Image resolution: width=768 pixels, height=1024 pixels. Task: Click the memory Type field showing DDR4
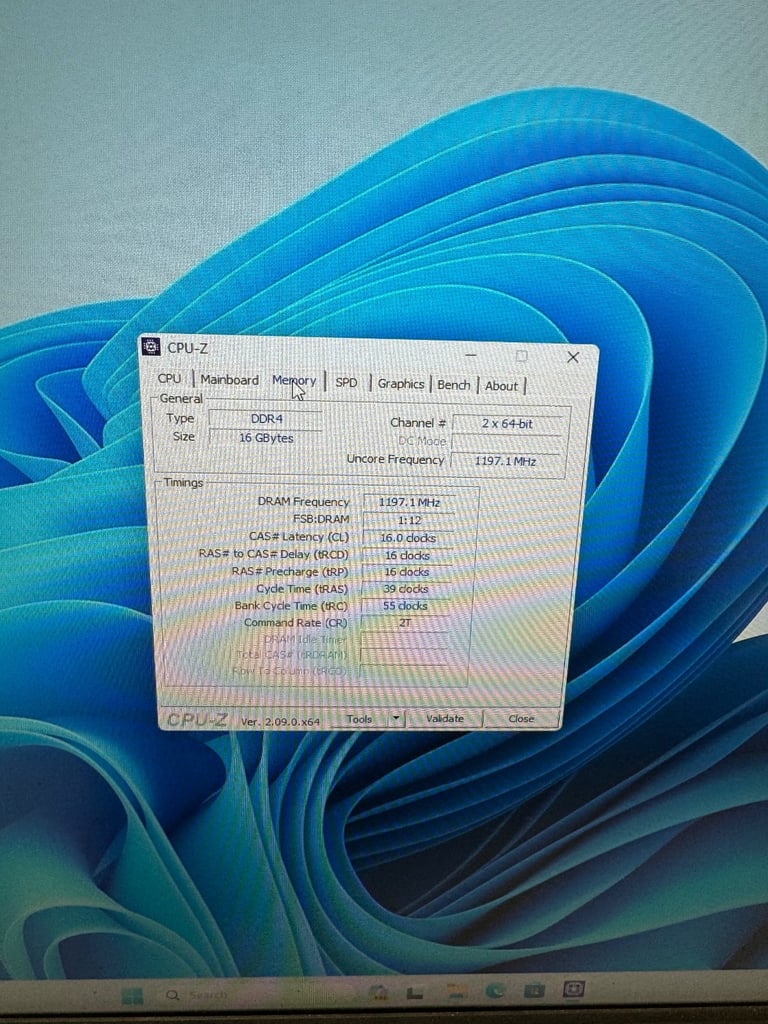266,419
